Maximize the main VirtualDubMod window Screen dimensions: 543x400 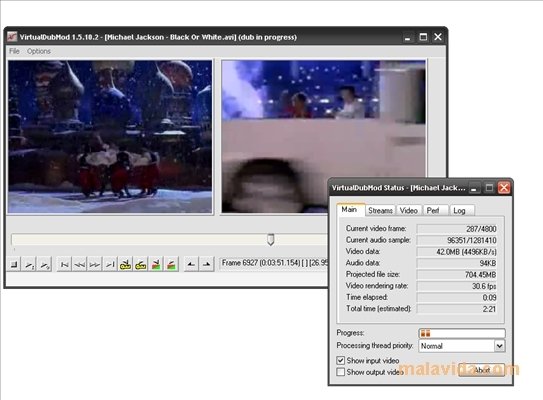tap(423, 37)
